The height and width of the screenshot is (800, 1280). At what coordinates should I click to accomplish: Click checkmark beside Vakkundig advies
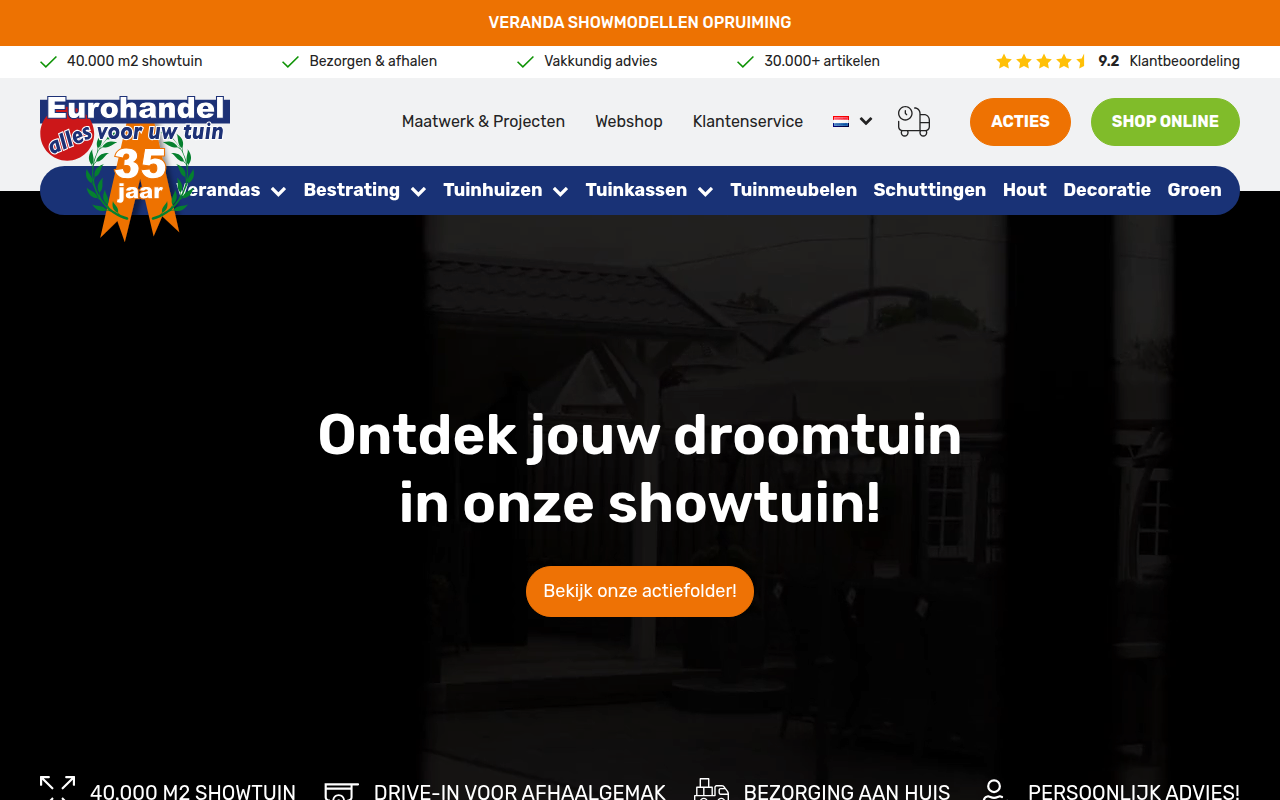525,62
